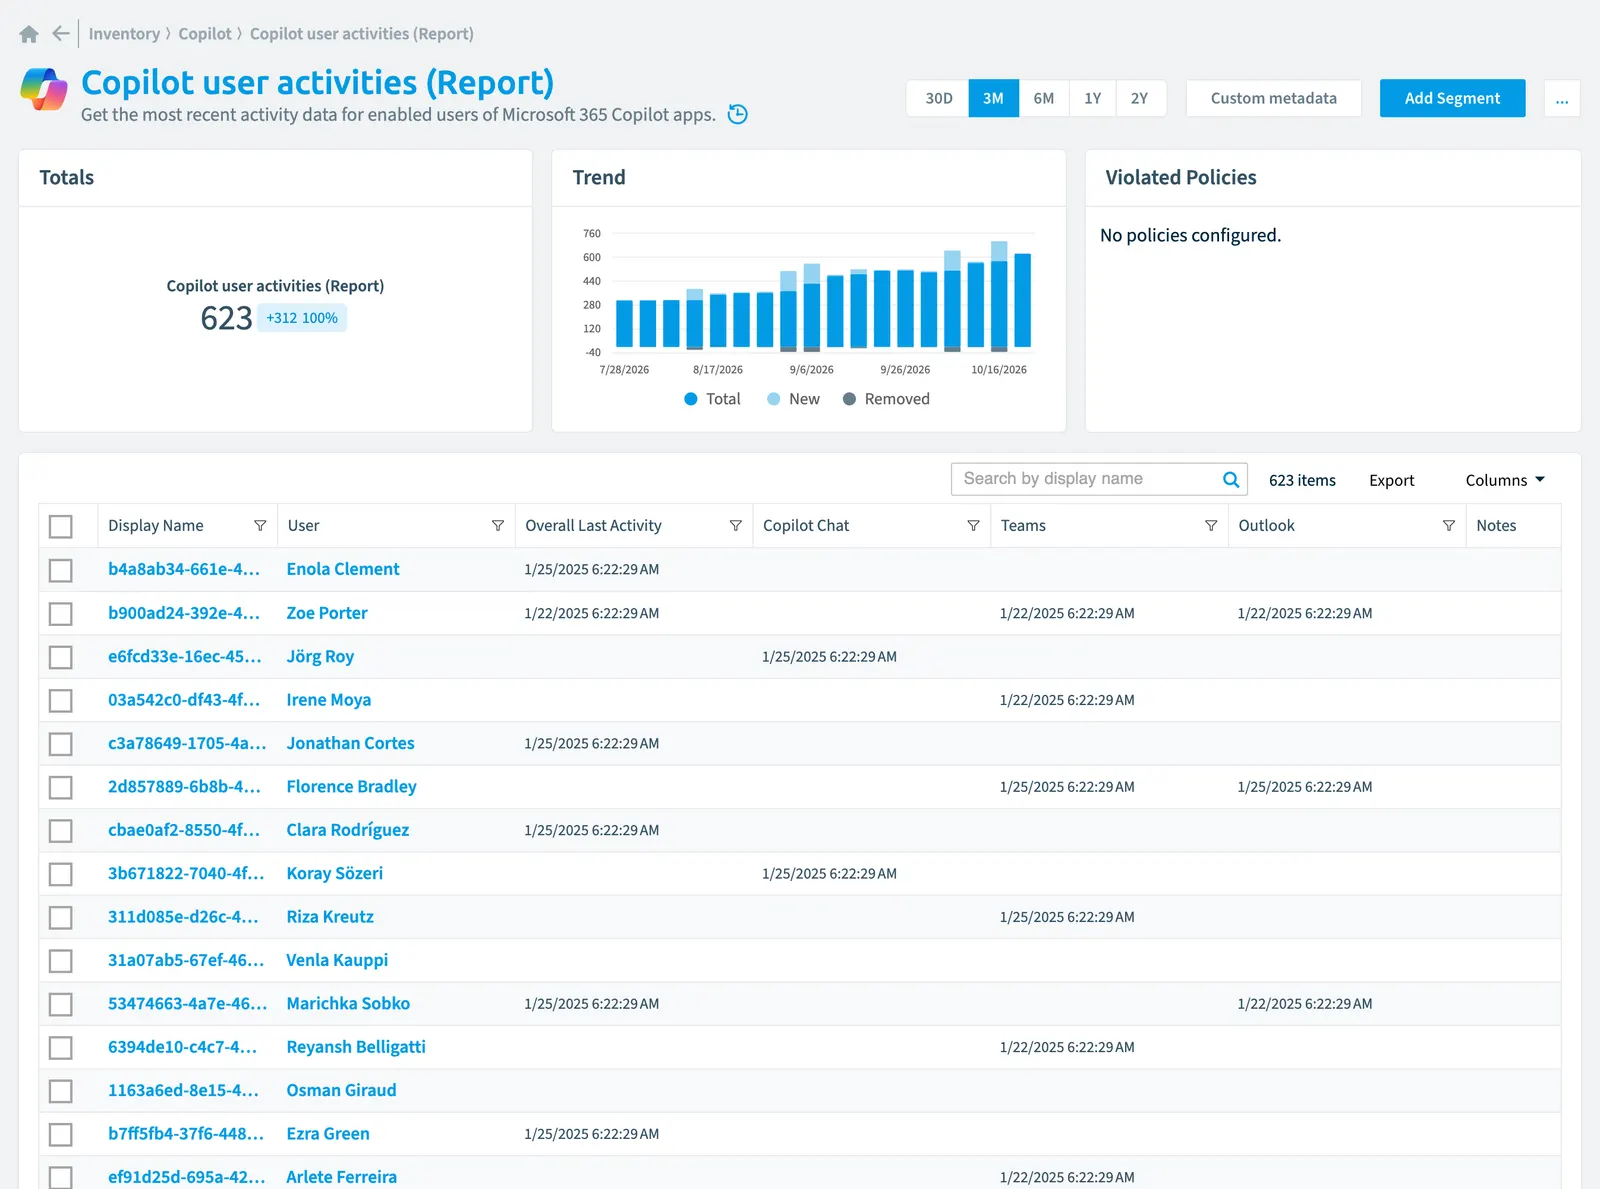Open the Copilot breadcrumb link
This screenshot has width=1600, height=1189.
[x=205, y=34]
